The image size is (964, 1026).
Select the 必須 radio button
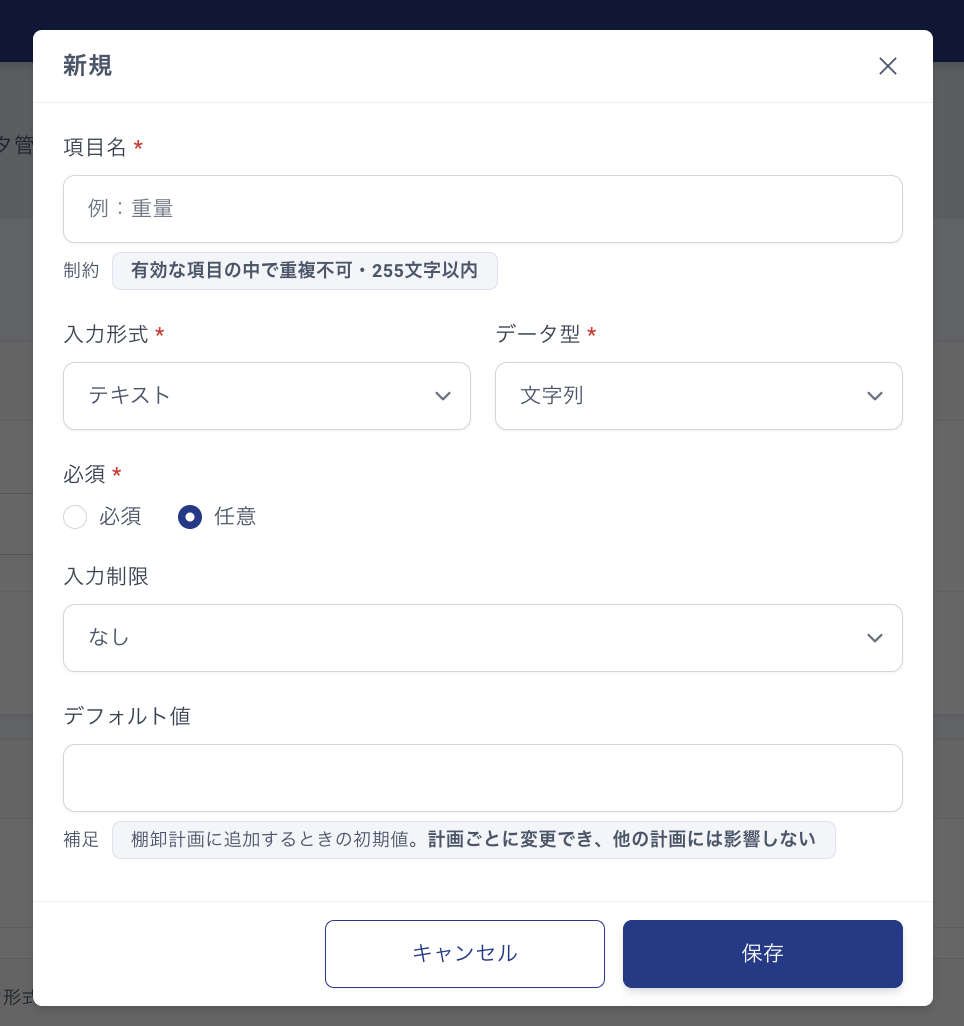[x=75, y=517]
